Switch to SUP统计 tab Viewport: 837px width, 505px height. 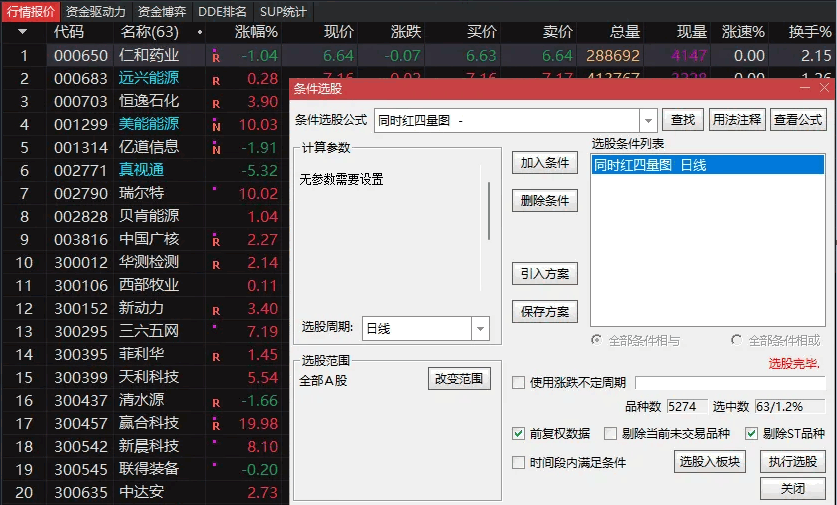pyautogui.click(x=283, y=11)
